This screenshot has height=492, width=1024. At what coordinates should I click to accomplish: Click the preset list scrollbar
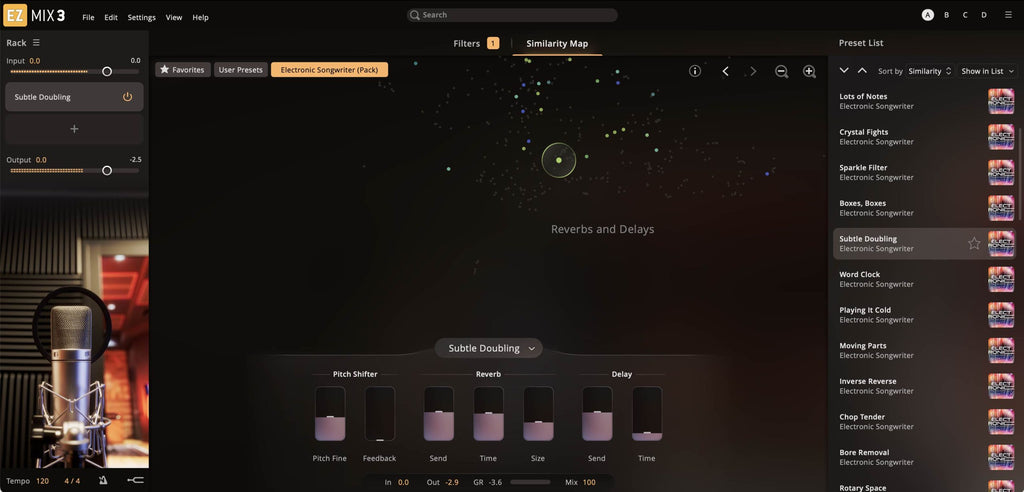(1021, 172)
